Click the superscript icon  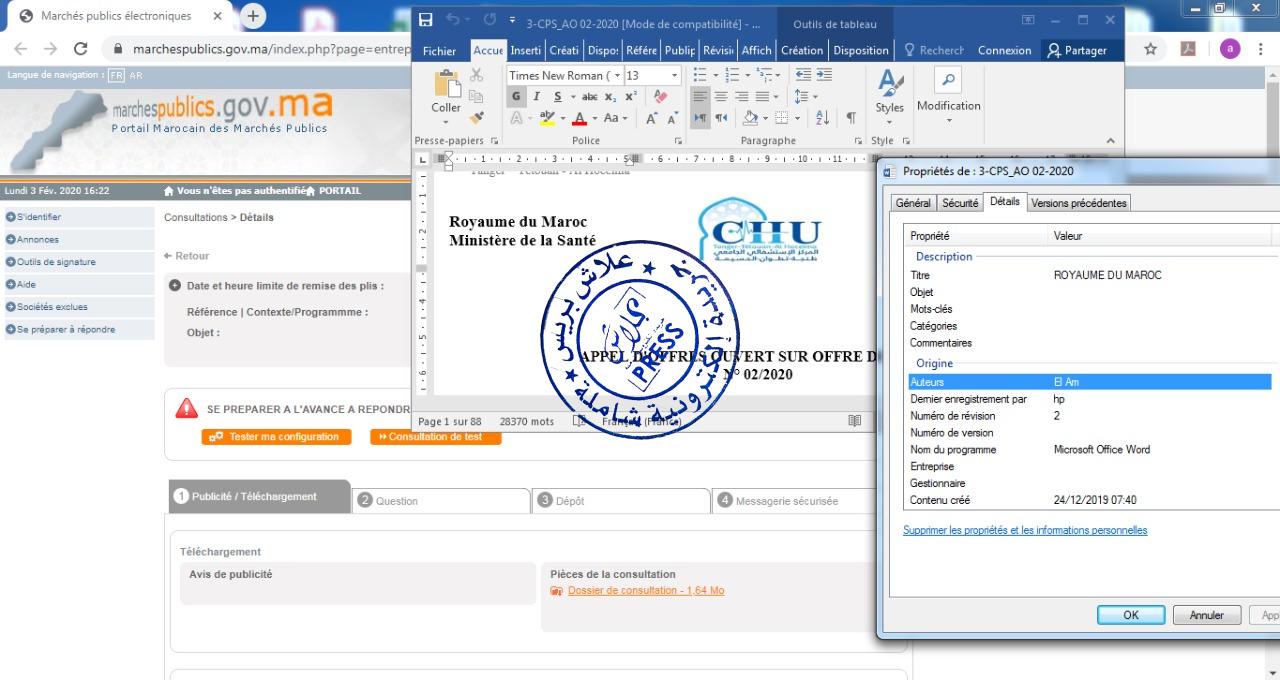(631, 97)
